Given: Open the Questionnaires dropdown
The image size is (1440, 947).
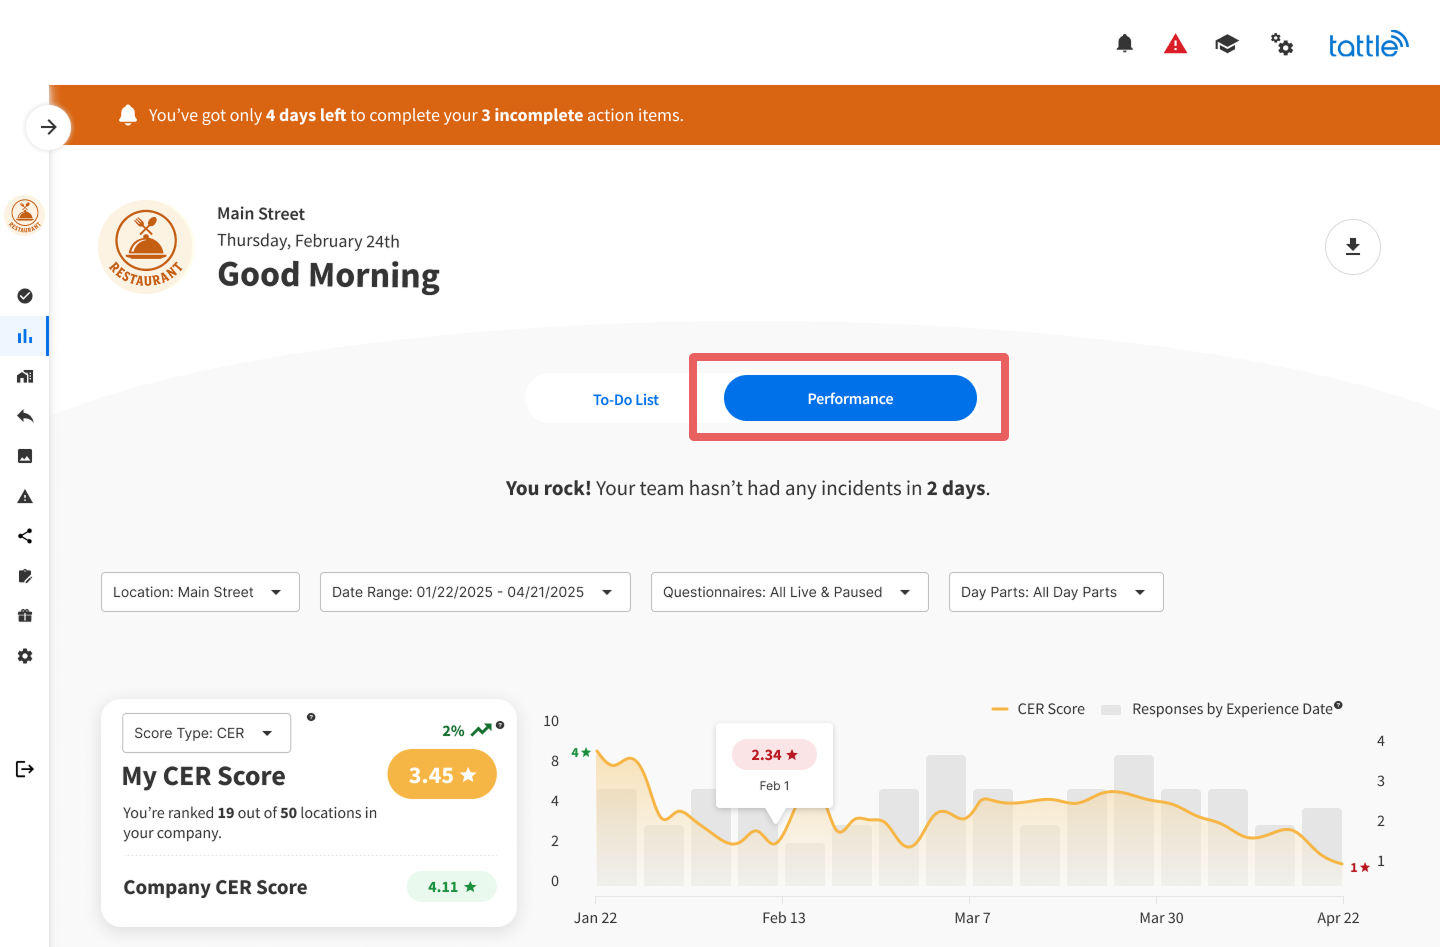Looking at the screenshot, I should click(790, 592).
